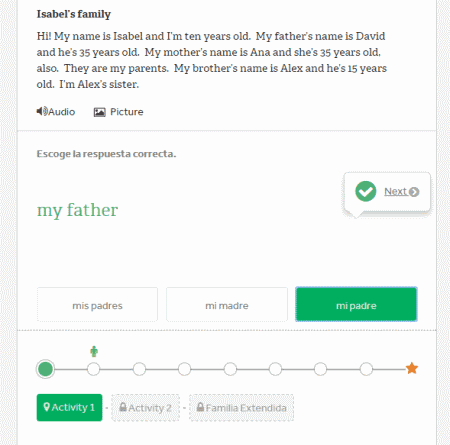The height and width of the screenshot is (445, 450).
Task: Select the "mi madre" answer
Action: point(227,305)
